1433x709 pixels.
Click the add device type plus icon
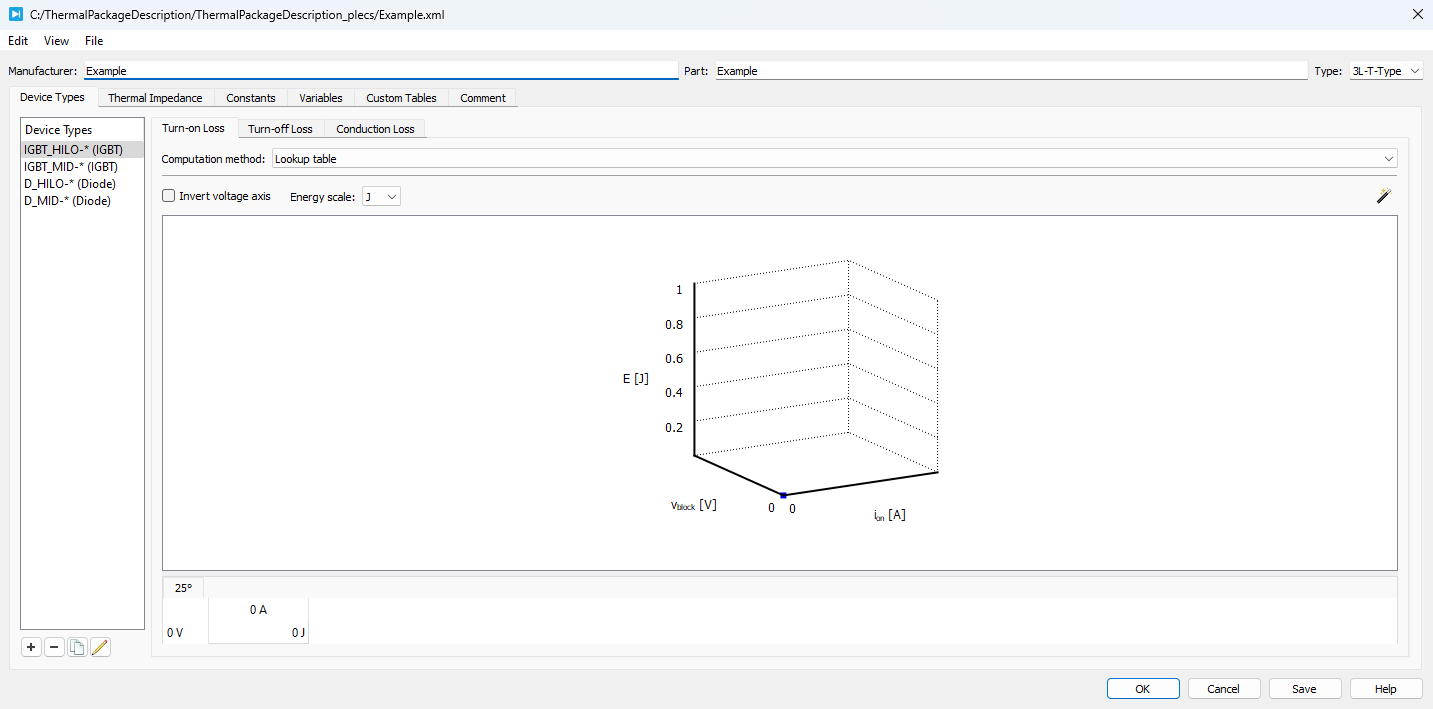[x=32, y=647]
